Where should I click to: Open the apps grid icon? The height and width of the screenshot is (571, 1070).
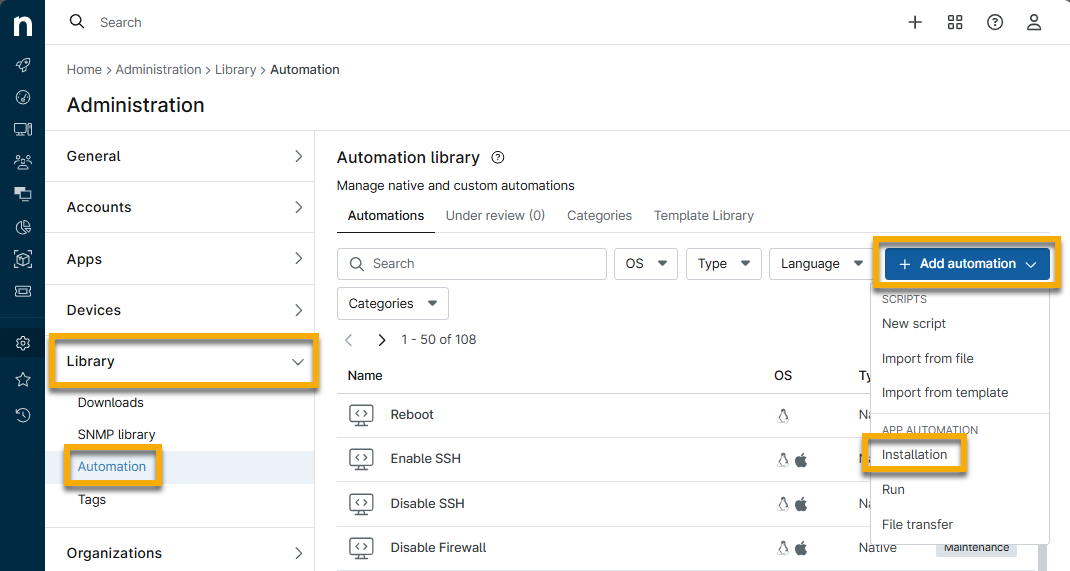coord(954,22)
